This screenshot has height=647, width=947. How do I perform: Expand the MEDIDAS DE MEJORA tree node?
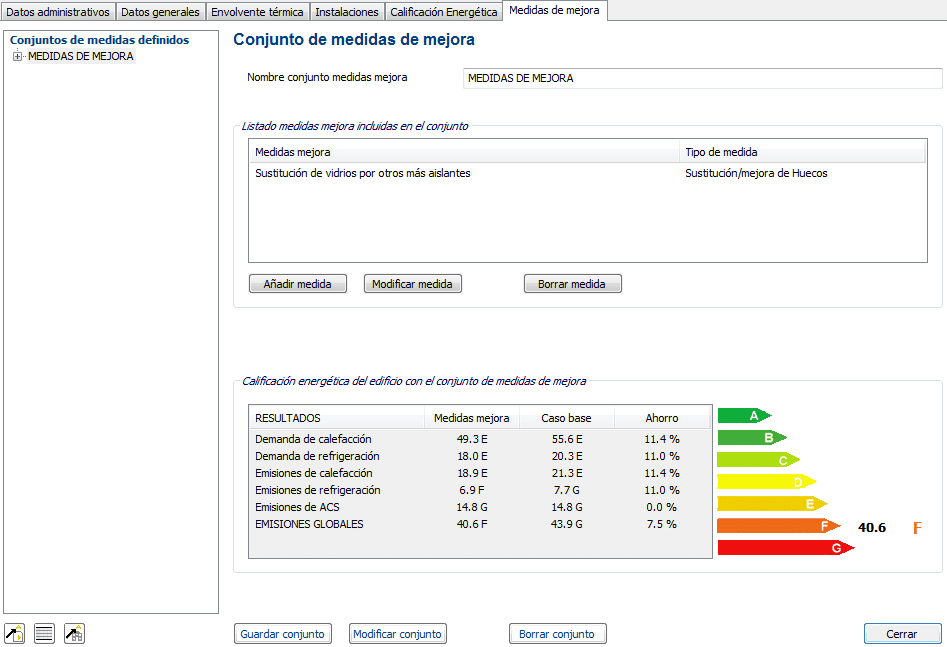17,57
